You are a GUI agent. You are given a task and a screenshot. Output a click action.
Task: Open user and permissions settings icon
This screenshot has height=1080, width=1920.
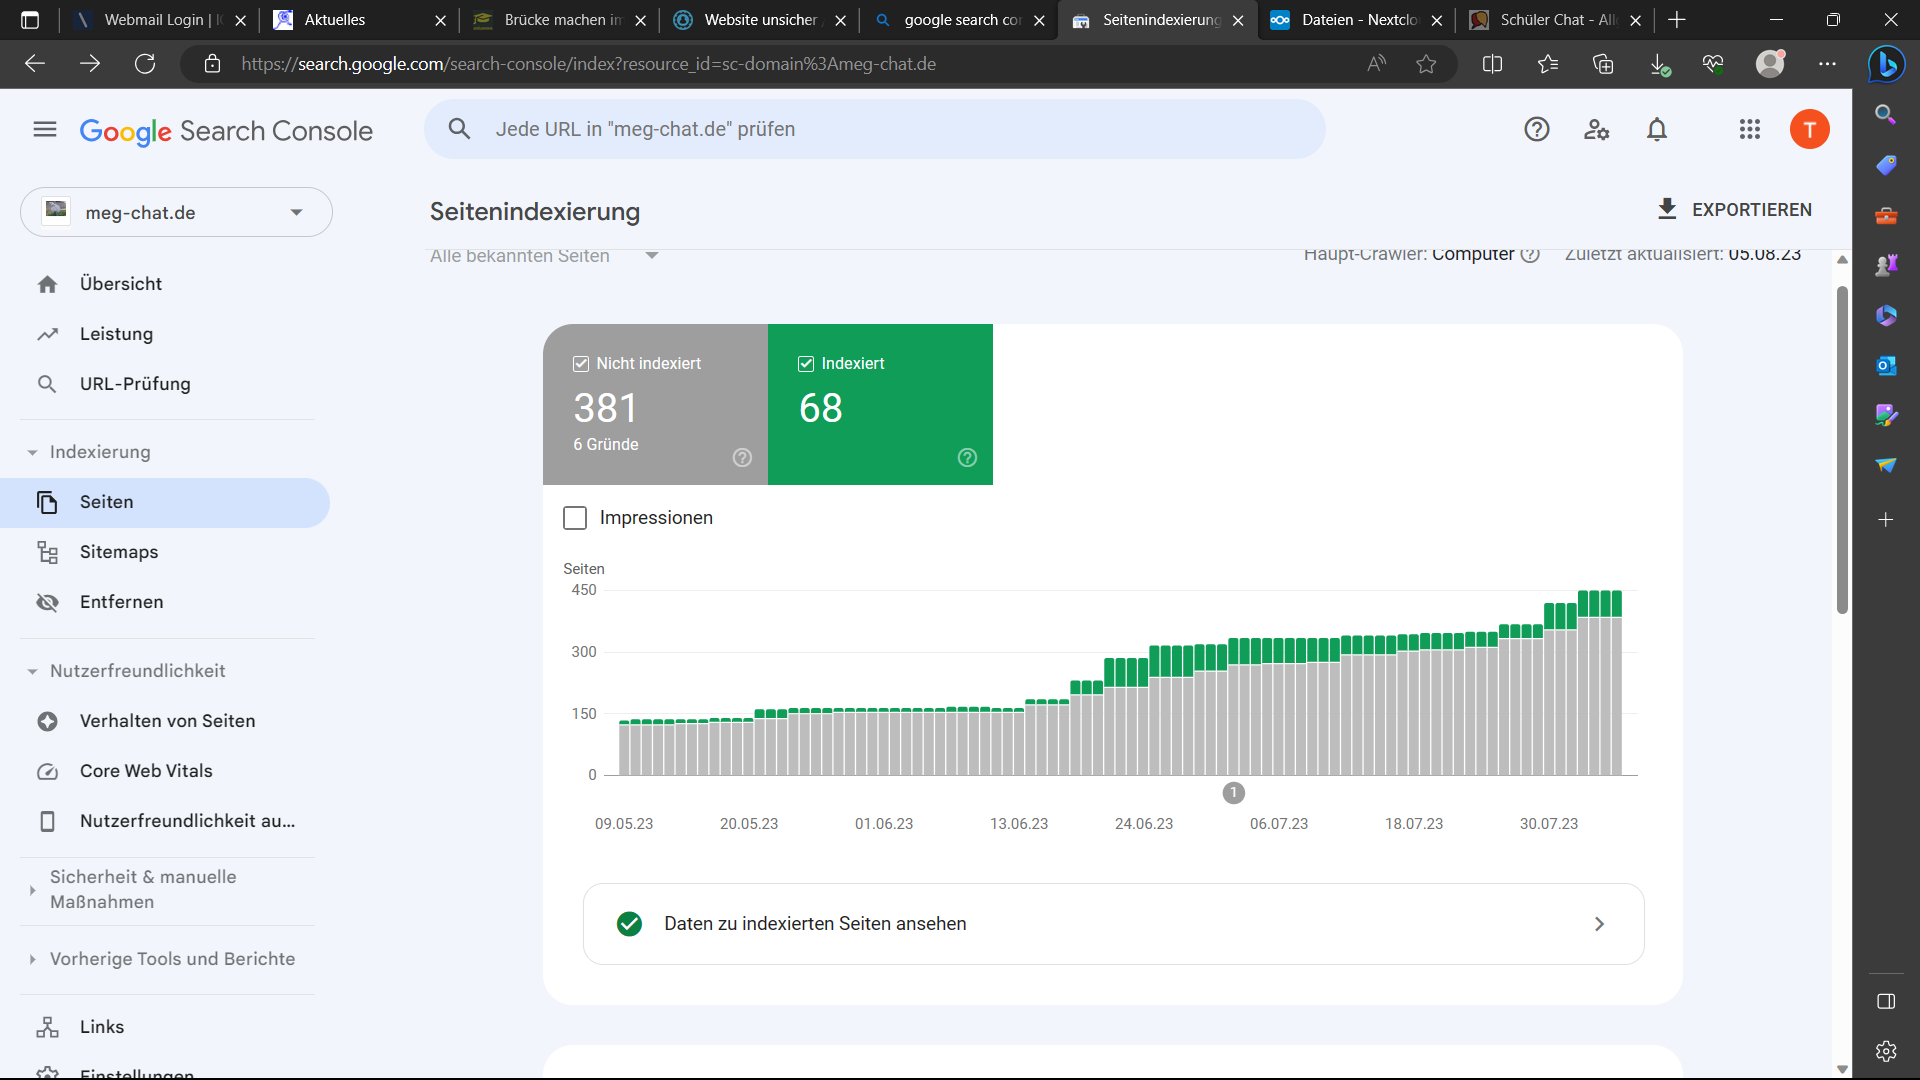[1597, 129]
